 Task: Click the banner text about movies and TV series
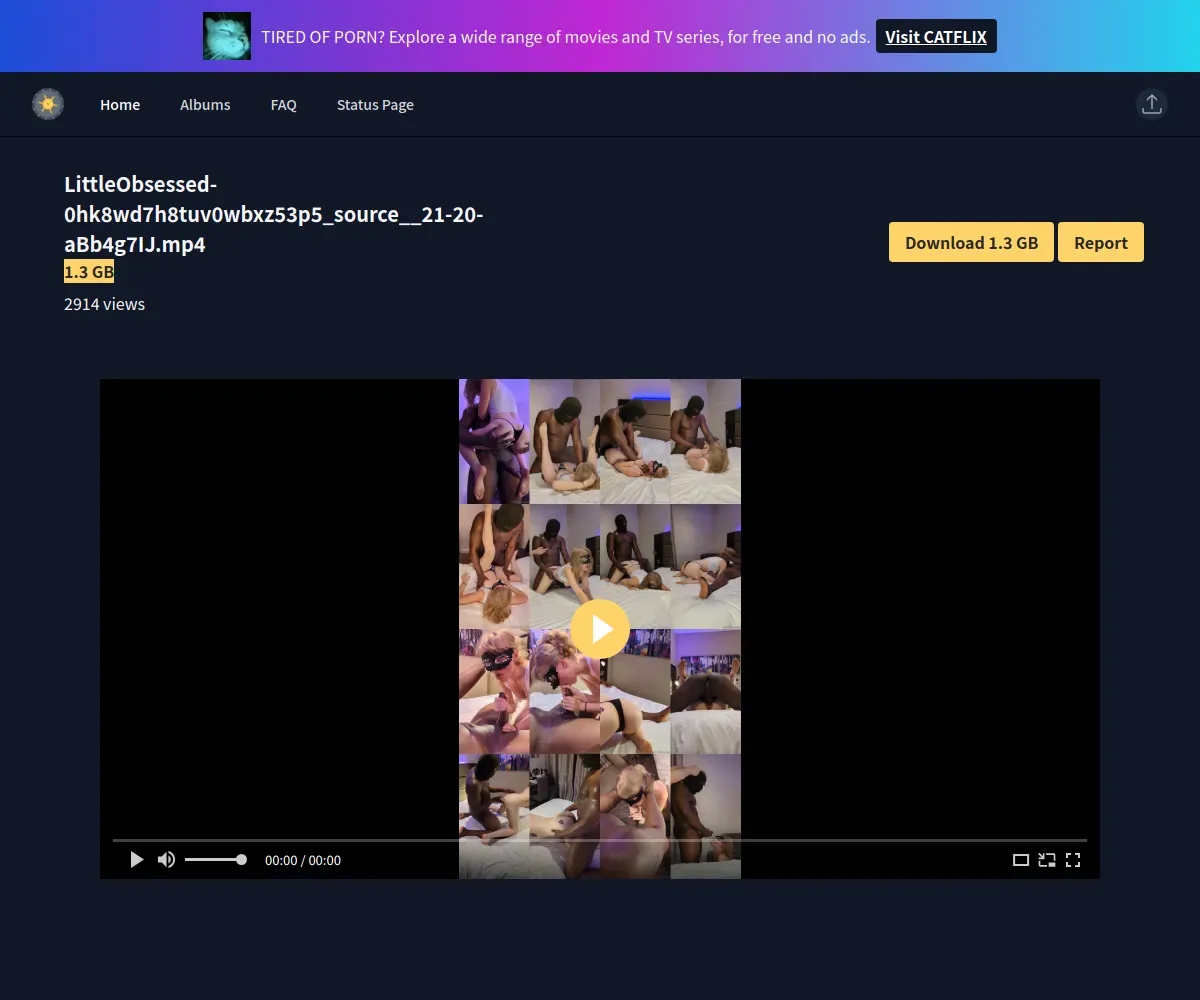point(565,37)
